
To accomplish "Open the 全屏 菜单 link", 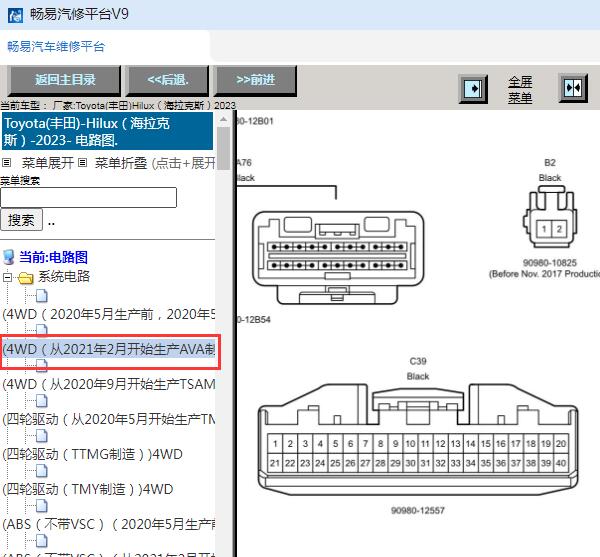I will pyautogui.click(x=520, y=90).
